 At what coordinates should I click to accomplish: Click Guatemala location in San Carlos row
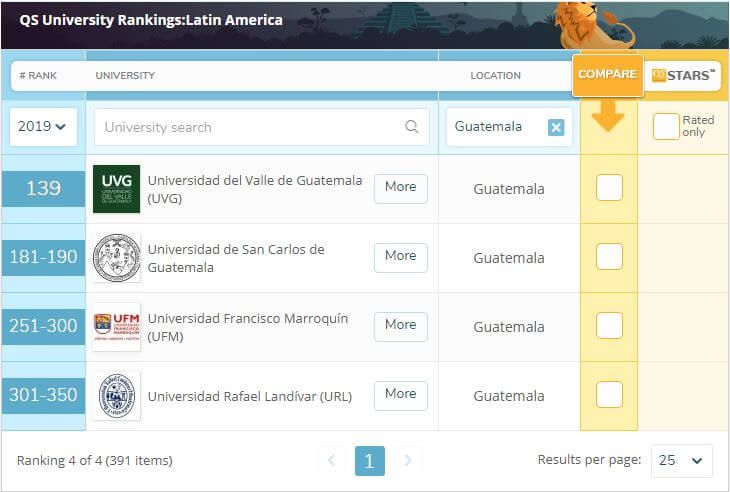pos(509,258)
